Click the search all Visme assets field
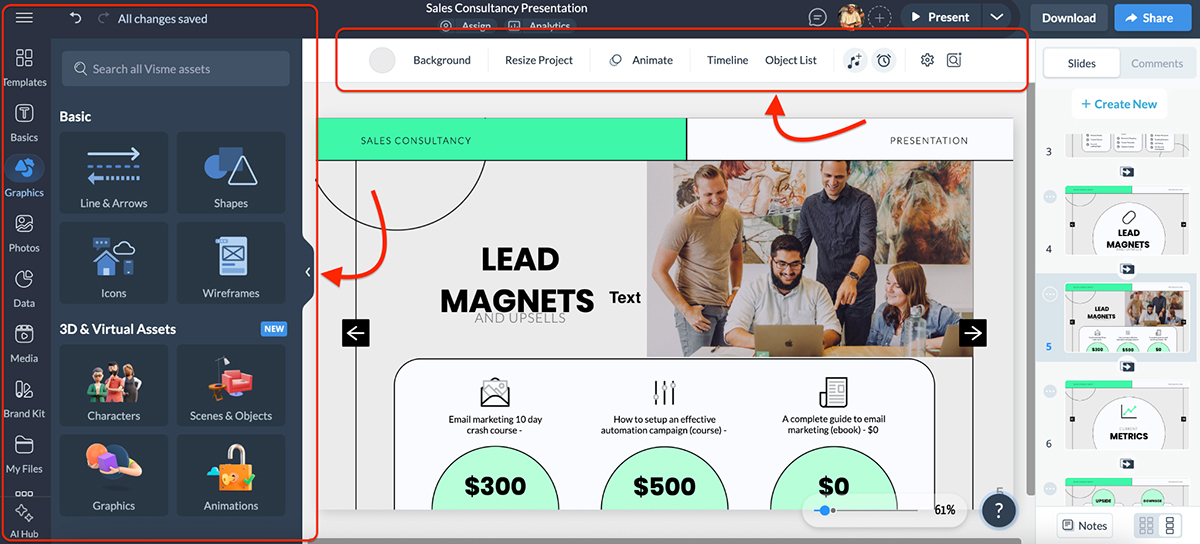This screenshot has height=544, width=1200. 176,69
